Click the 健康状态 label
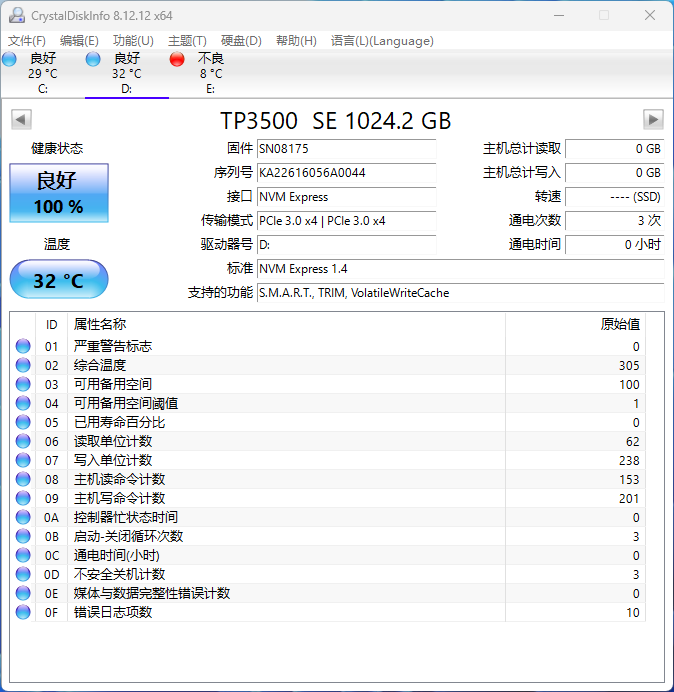The width and height of the screenshot is (674, 692). point(57,148)
